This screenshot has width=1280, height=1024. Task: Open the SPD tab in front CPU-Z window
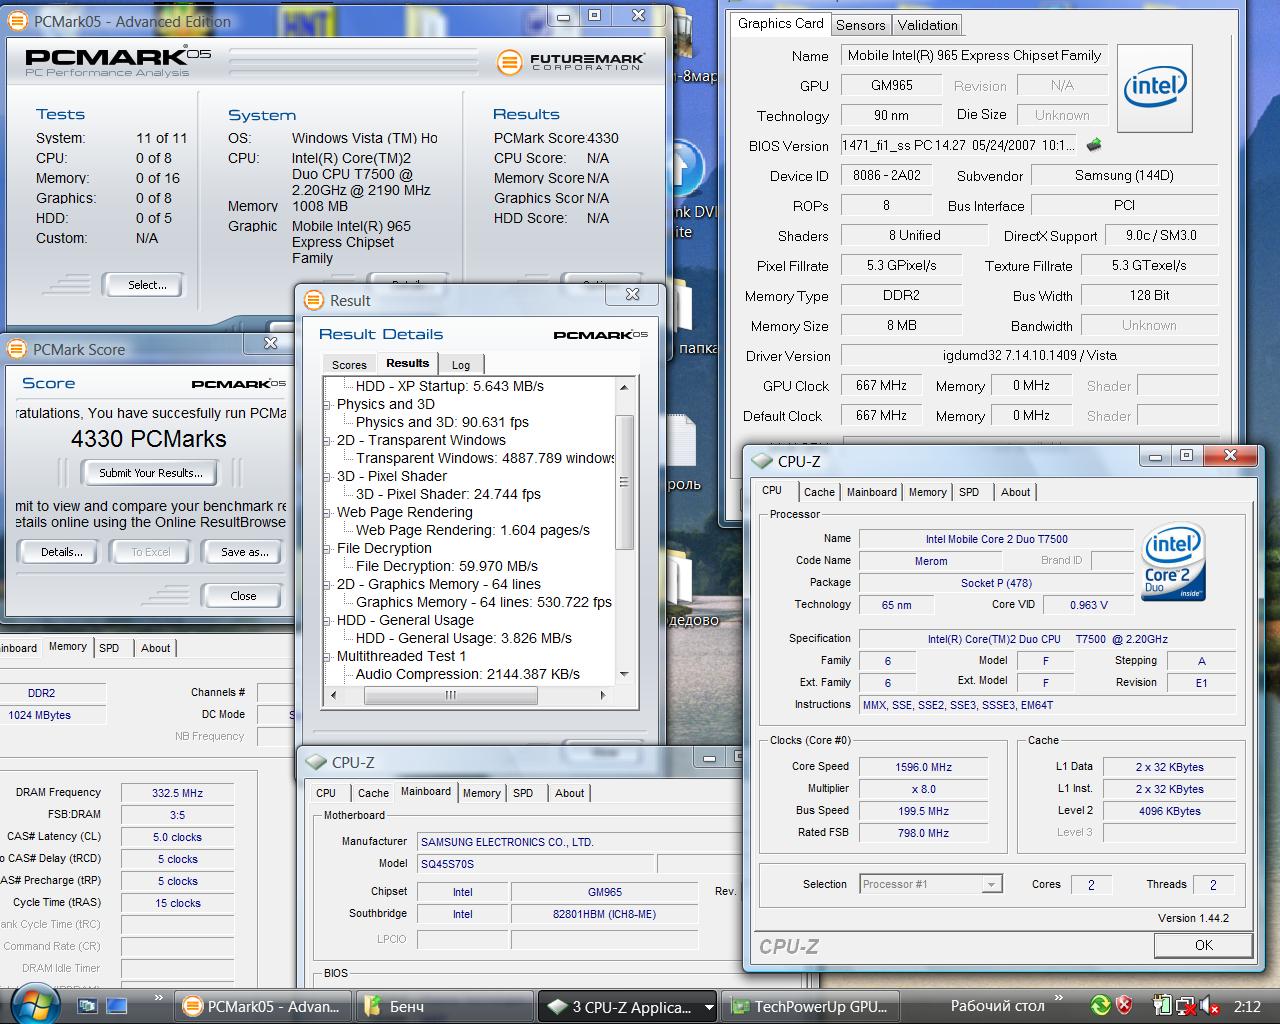coord(969,492)
